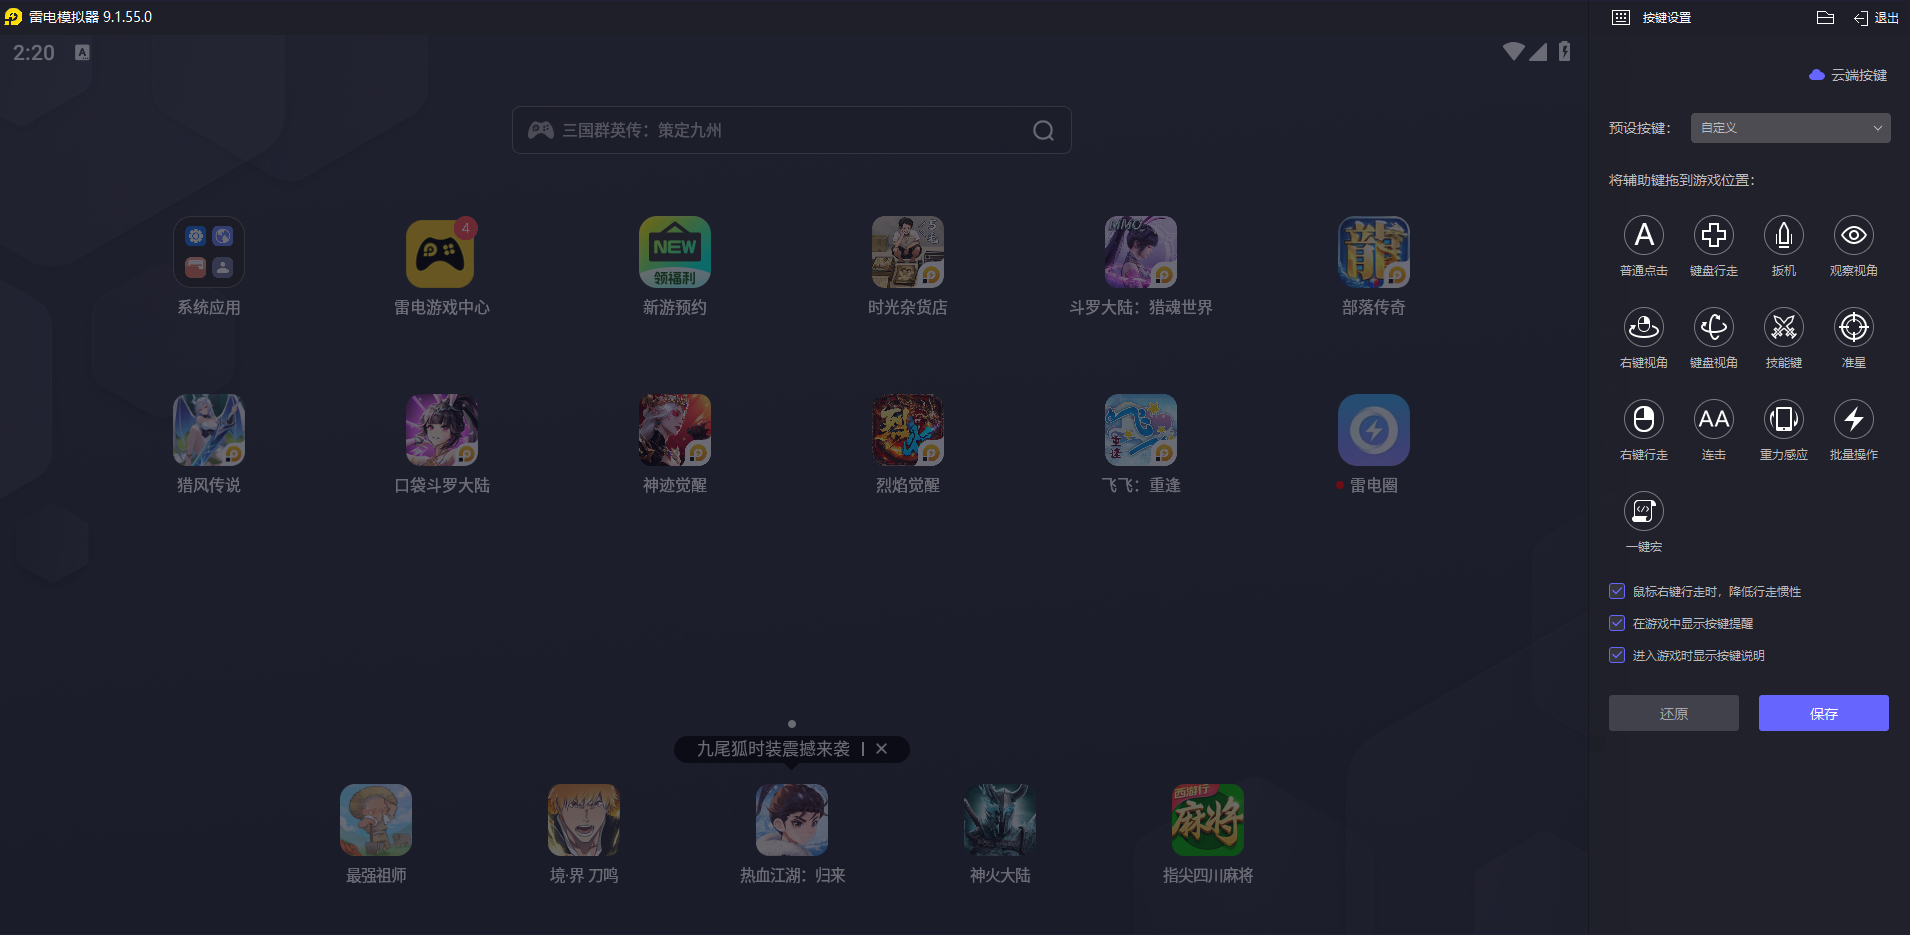Select the 键盘视角 keyboard view icon
The width and height of the screenshot is (1910, 935).
[x=1714, y=328]
